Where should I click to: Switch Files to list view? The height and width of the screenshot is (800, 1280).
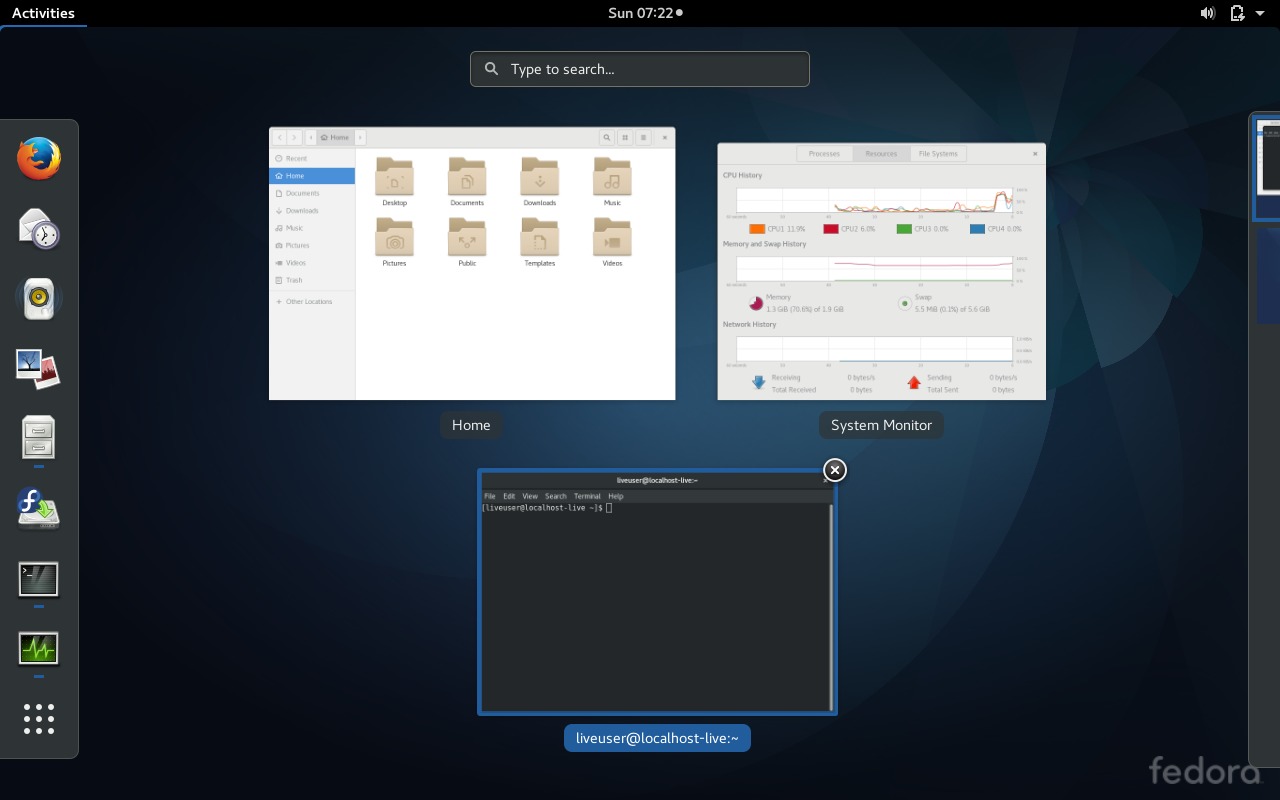[643, 137]
